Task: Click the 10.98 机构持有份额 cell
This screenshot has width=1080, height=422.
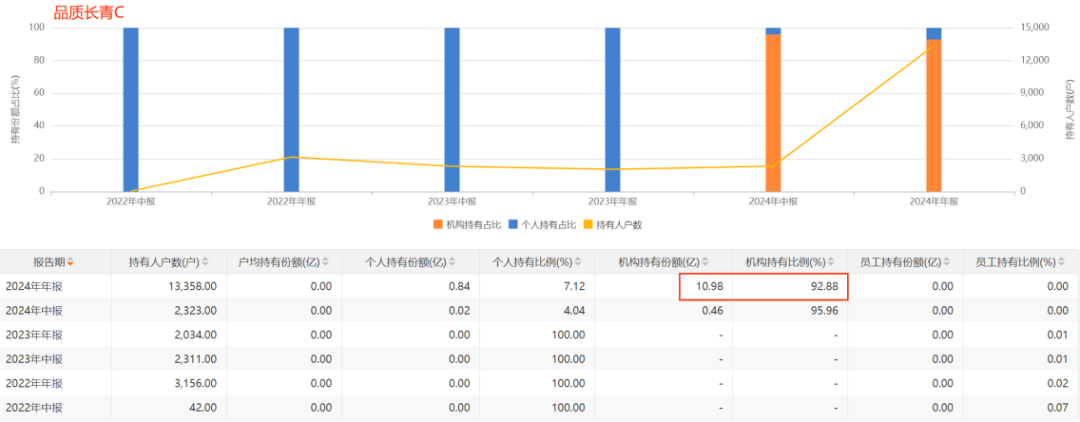Action: (709, 286)
